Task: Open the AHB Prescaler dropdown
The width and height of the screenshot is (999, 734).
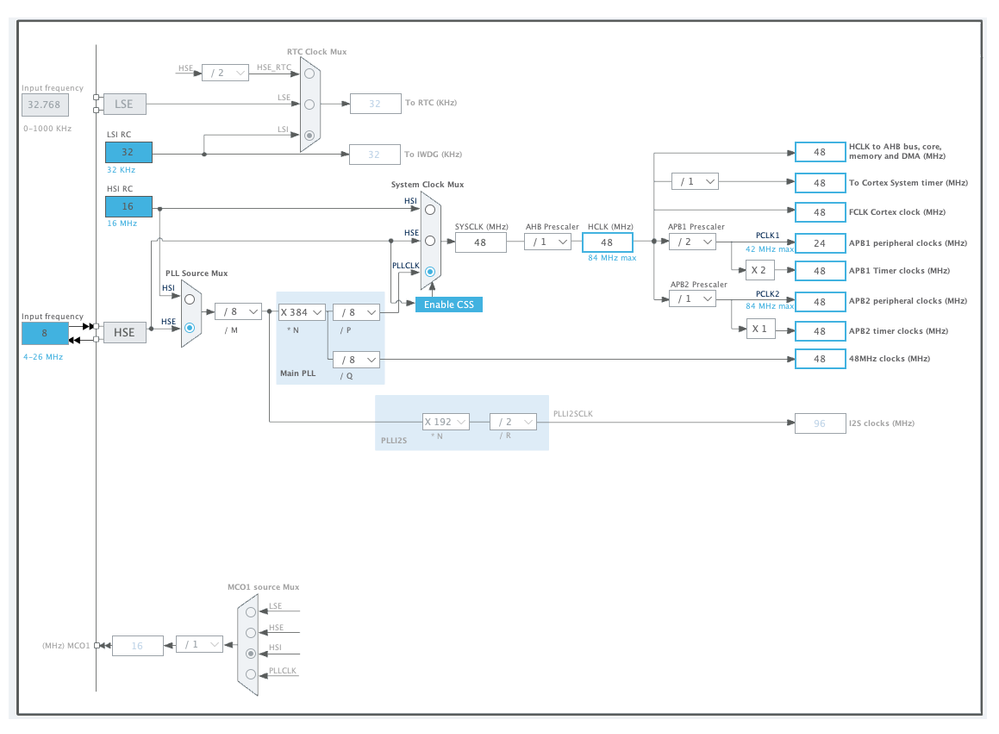Action: click(548, 241)
